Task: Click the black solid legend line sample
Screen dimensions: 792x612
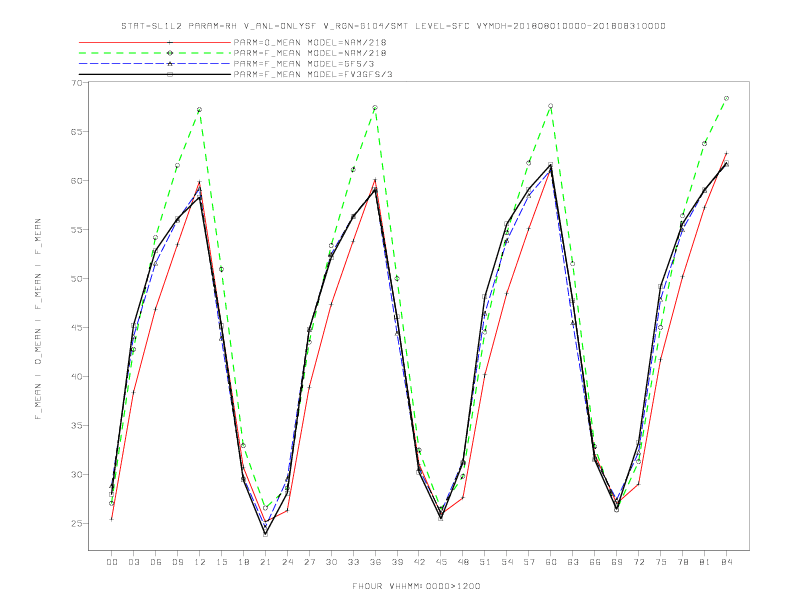Action: [x=155, y=74]
